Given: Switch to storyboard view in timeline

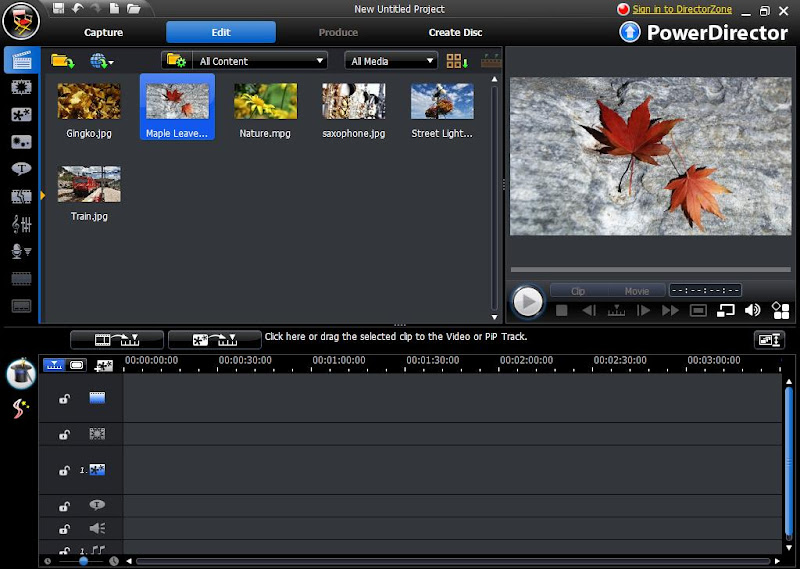Looking at the screenshot, I should tap(77, 364).
